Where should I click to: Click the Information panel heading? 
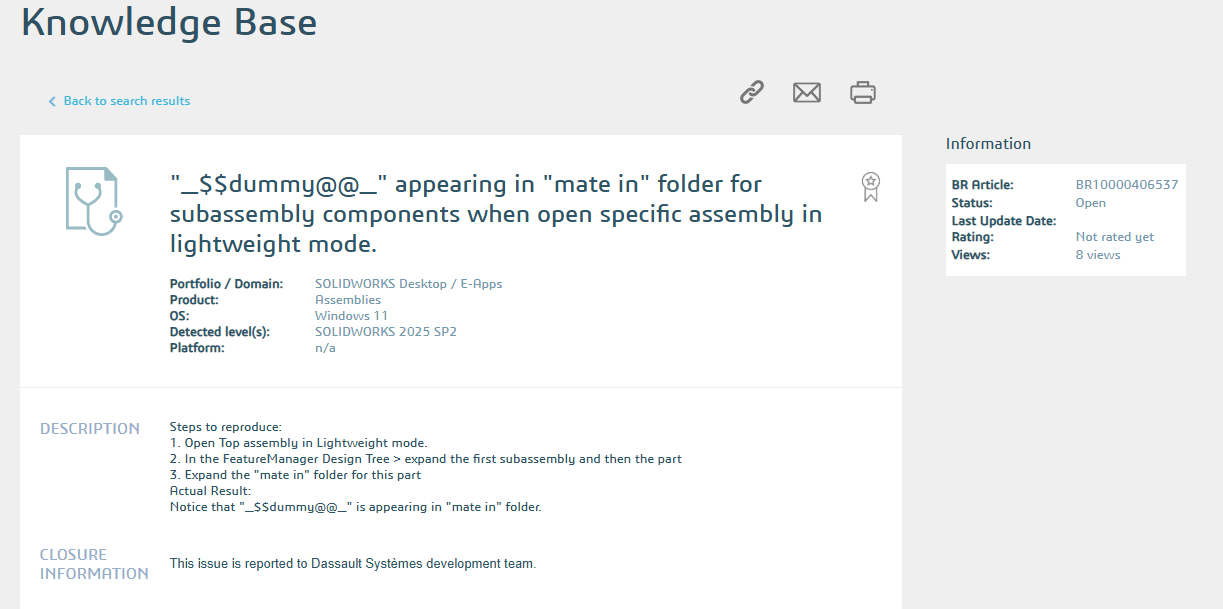point(988,144)
